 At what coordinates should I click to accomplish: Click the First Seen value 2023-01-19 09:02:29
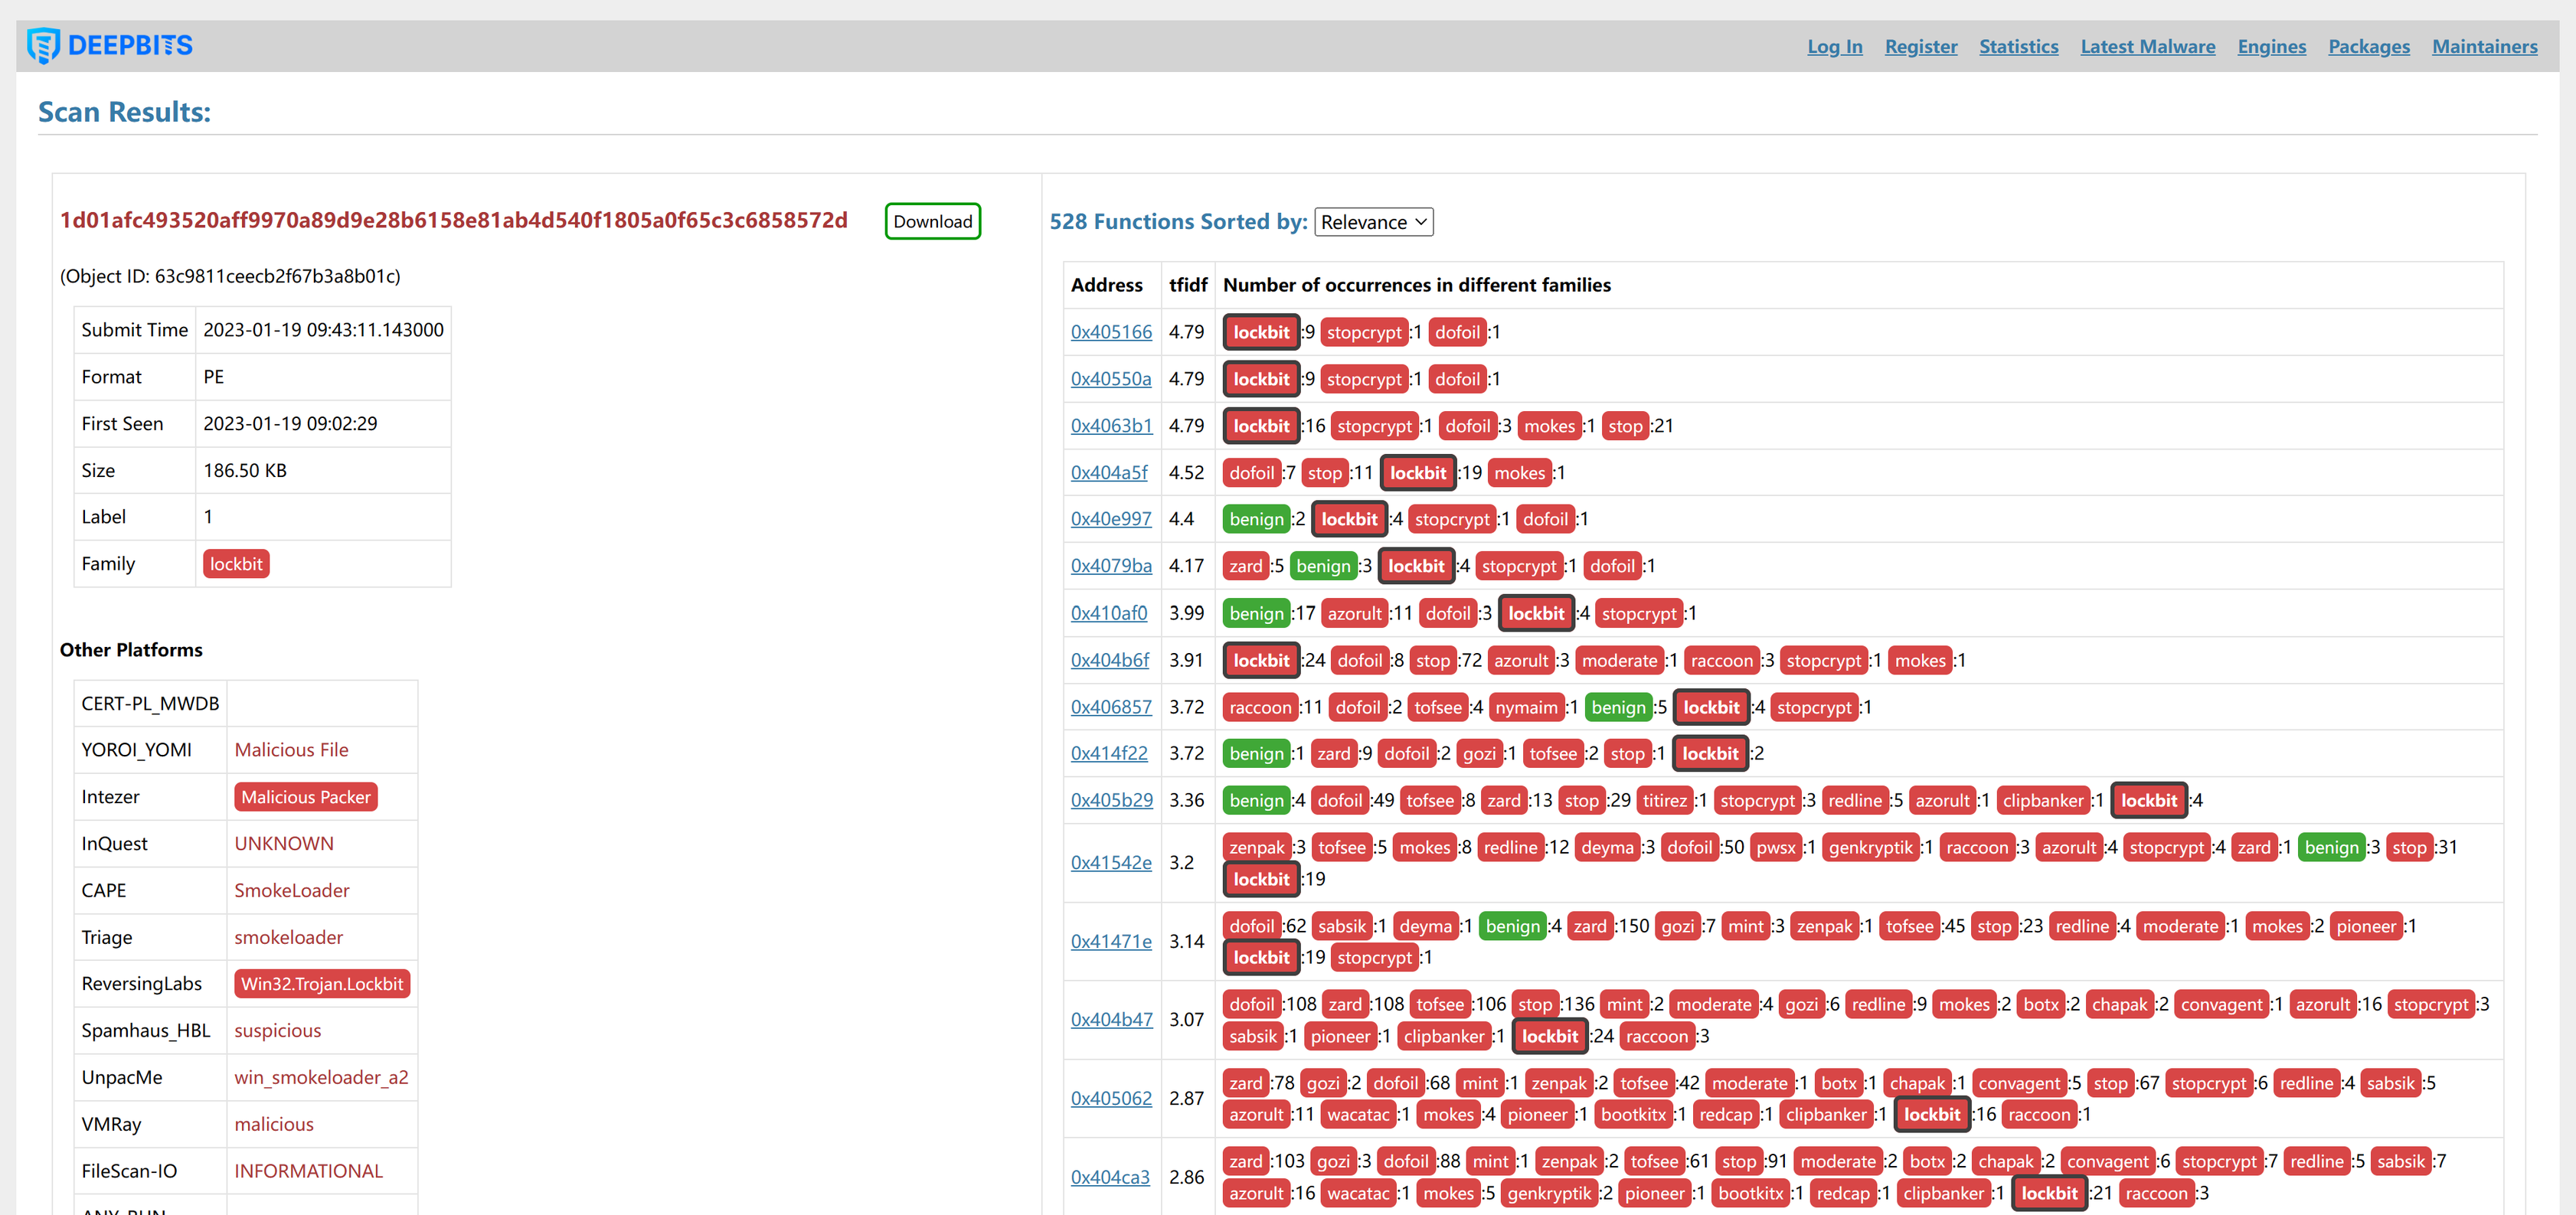pyautogui.click(x=290, y=423)
